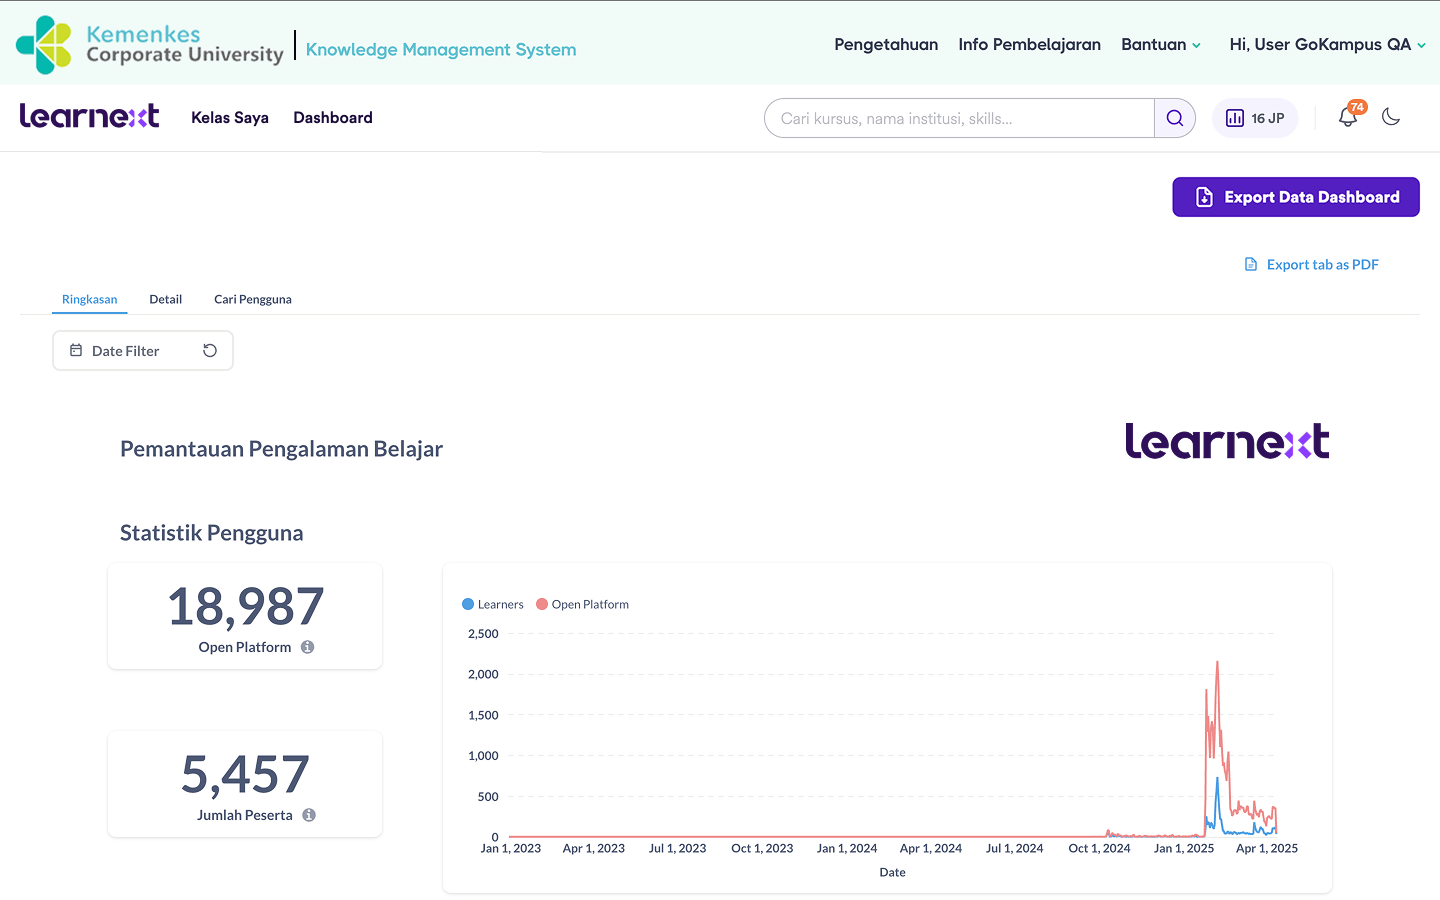
Task: Expand the Bantuan dropdown menu
Action: tap(1160, 45)
